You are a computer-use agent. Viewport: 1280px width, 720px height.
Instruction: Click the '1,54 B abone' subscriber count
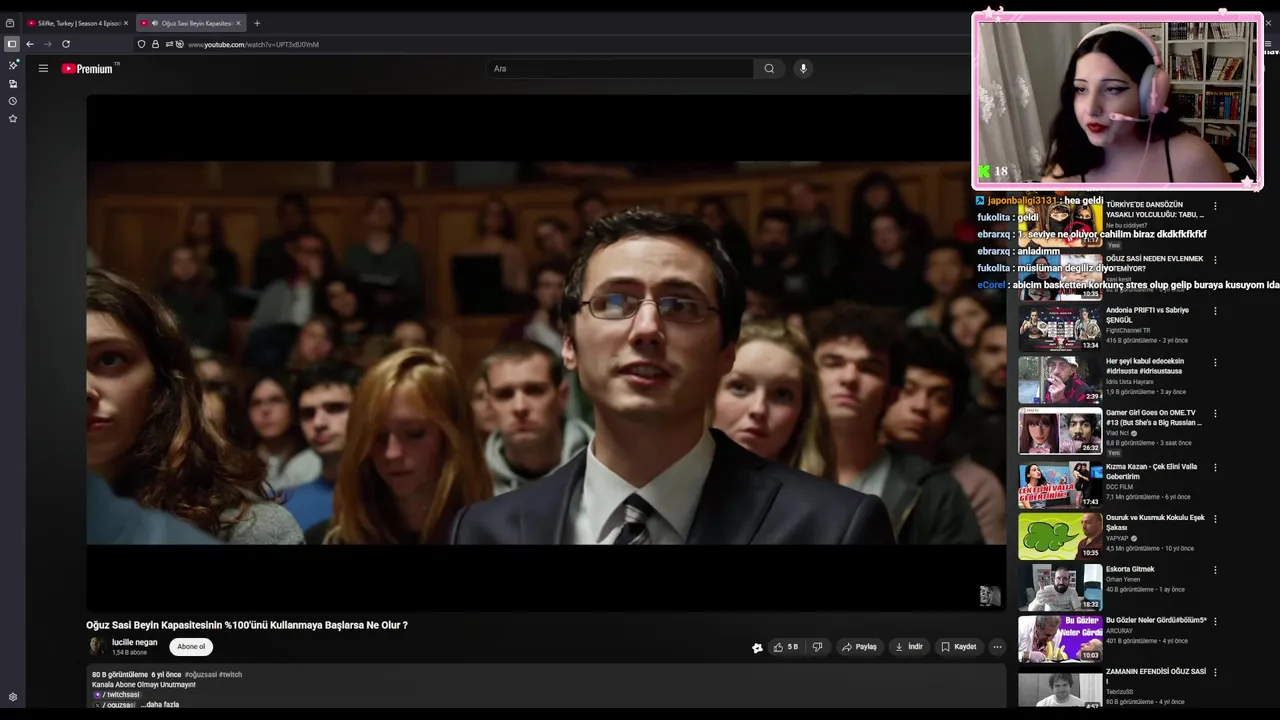coord(129,652)
